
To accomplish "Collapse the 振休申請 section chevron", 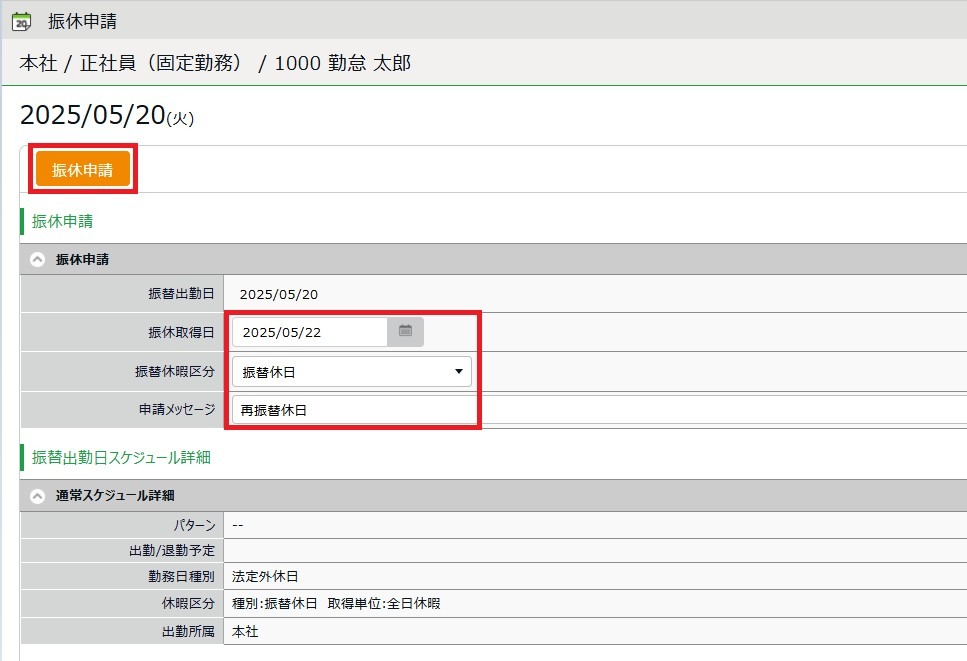I will (38, 259).
